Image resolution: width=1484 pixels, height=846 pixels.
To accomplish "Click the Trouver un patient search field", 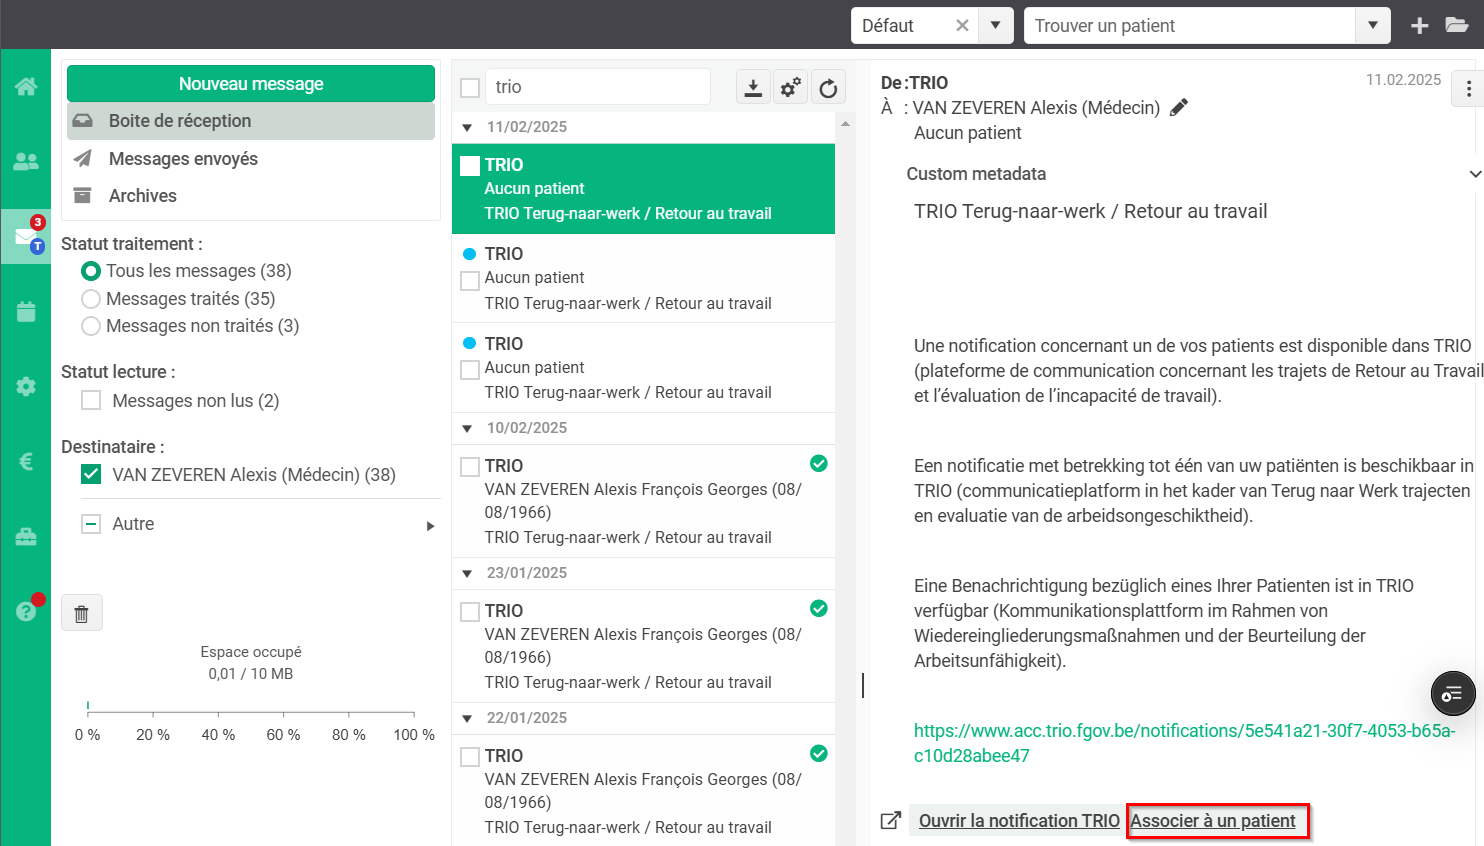I will tap(1190, 26).
